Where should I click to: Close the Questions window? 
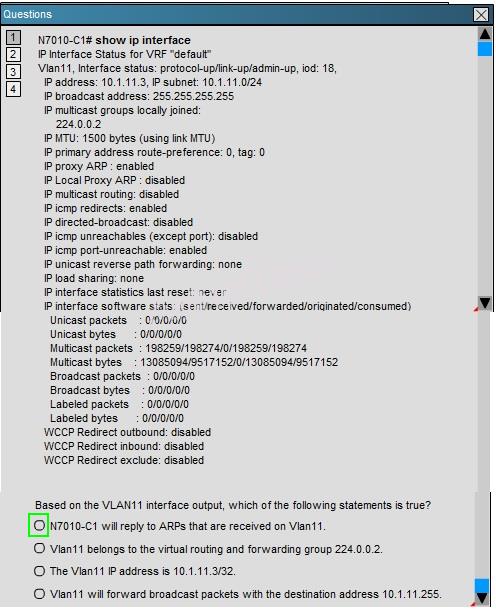pos(481,15)
